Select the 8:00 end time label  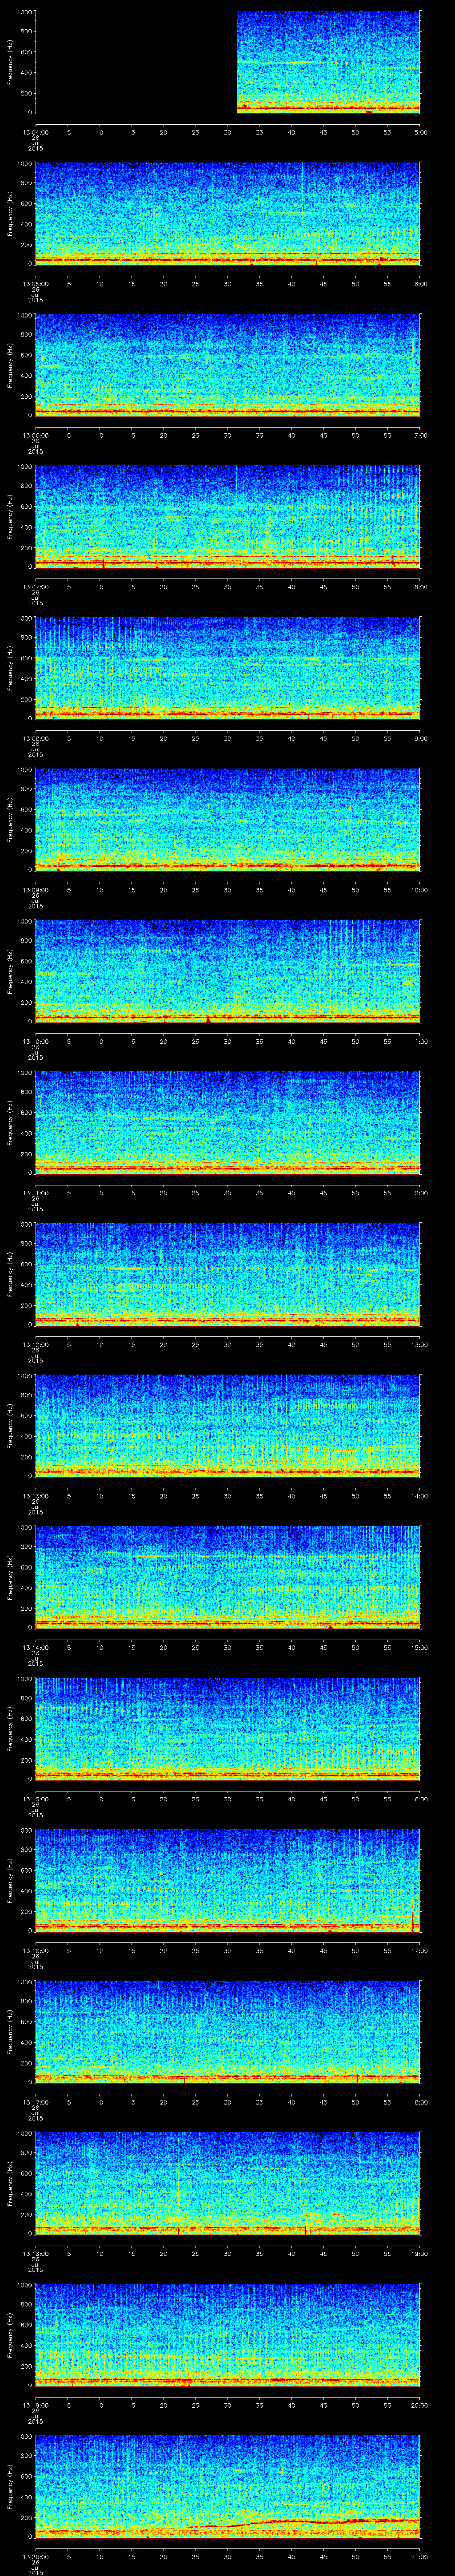click(x=420, y=587)
